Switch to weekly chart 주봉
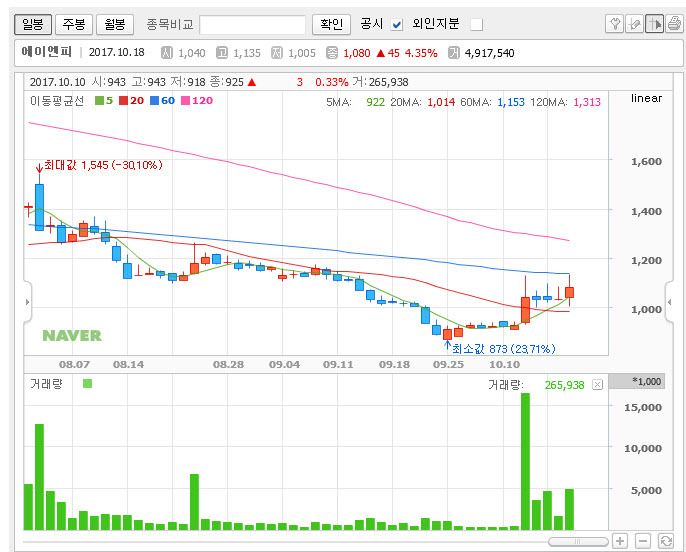This screenshot has width=686, height=552. [x=74, y=24]
